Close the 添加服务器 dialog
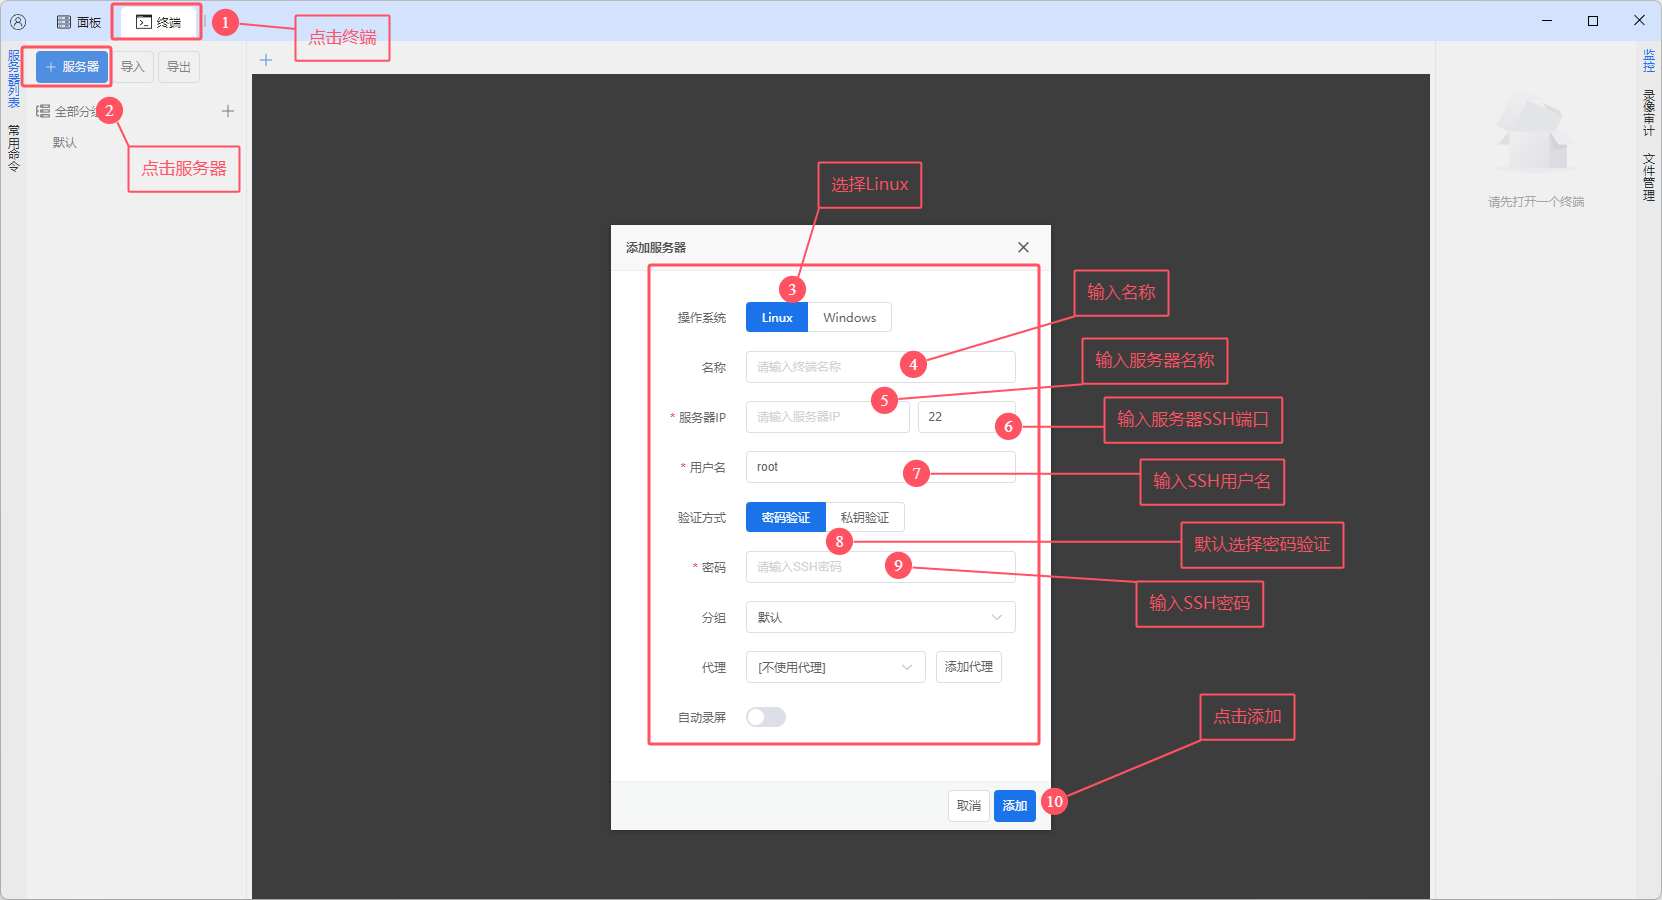This screenshot has width=1662, height=900. 1023,247
